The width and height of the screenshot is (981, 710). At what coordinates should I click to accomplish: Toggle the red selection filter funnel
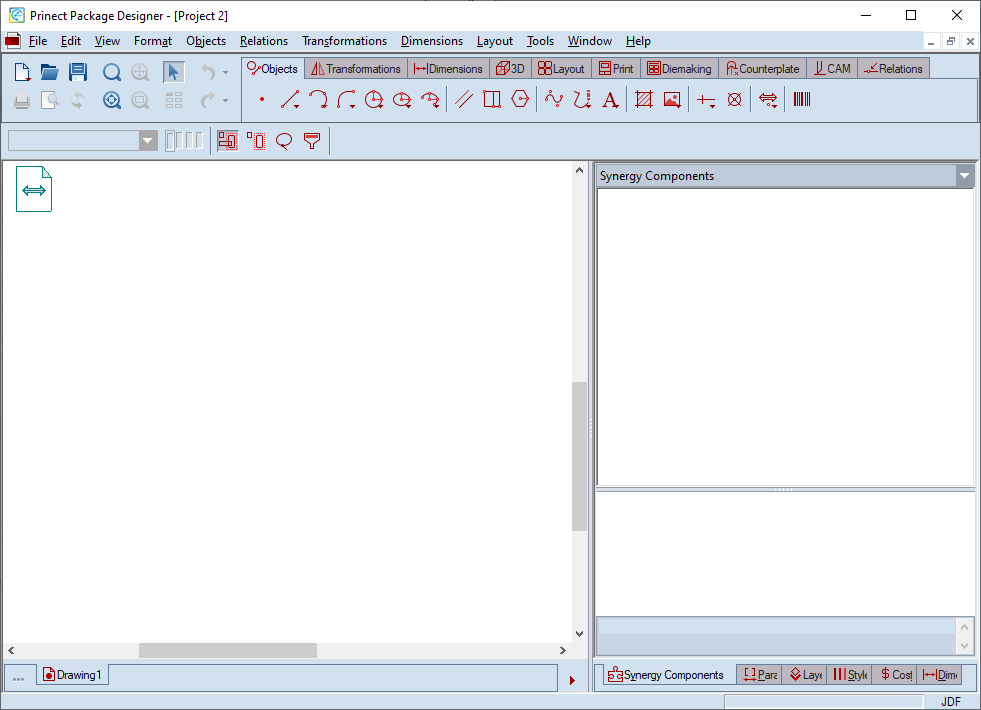[312, 141]
